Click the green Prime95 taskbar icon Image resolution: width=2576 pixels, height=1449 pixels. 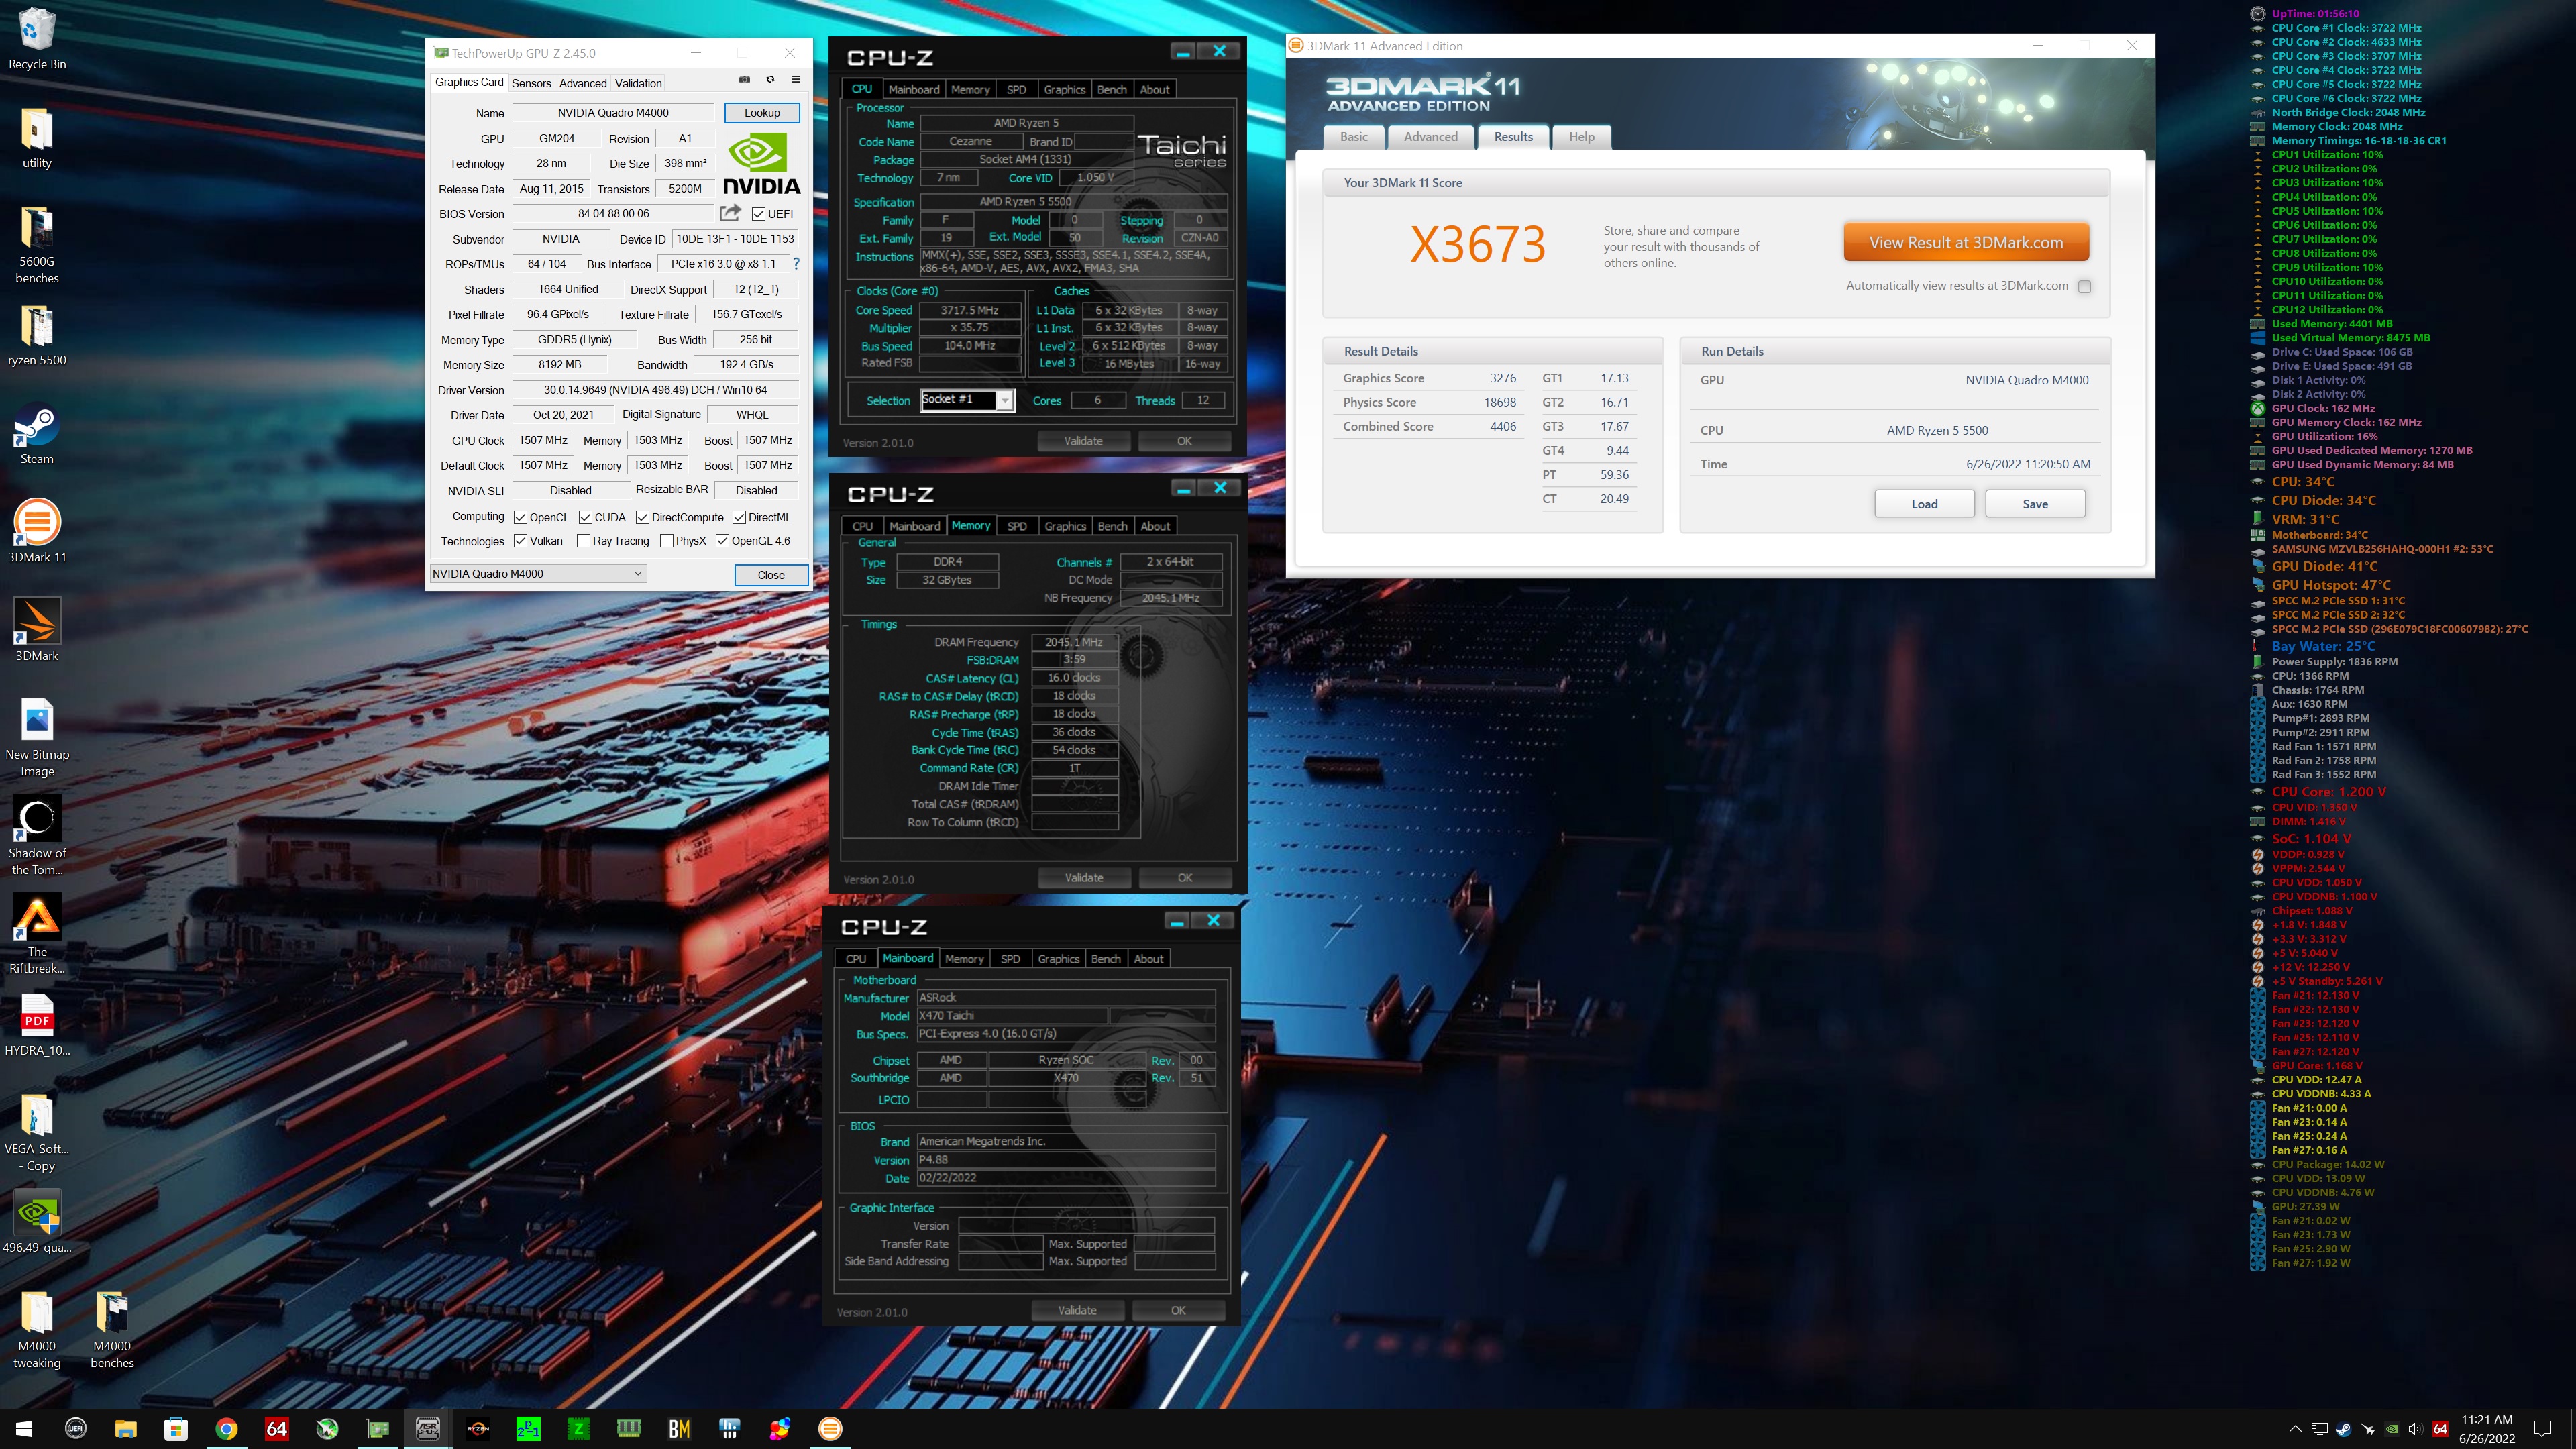pyautogui.click(x=528, y=1428)
